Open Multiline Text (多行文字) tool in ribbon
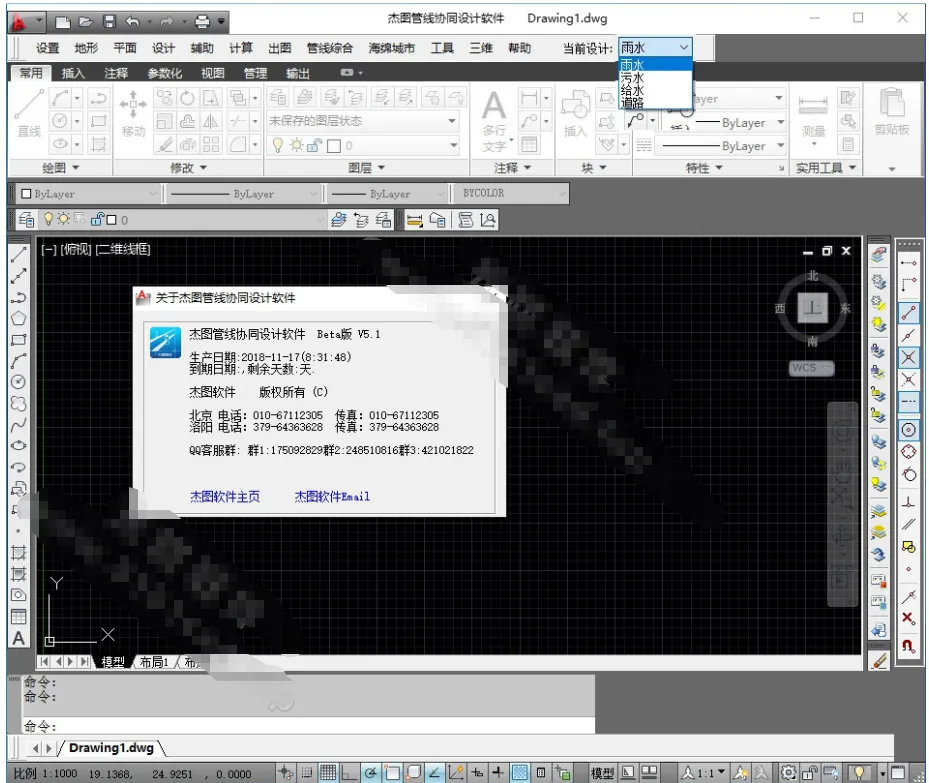This screenshot has height=783, width=929. click(x=494, y=121)
